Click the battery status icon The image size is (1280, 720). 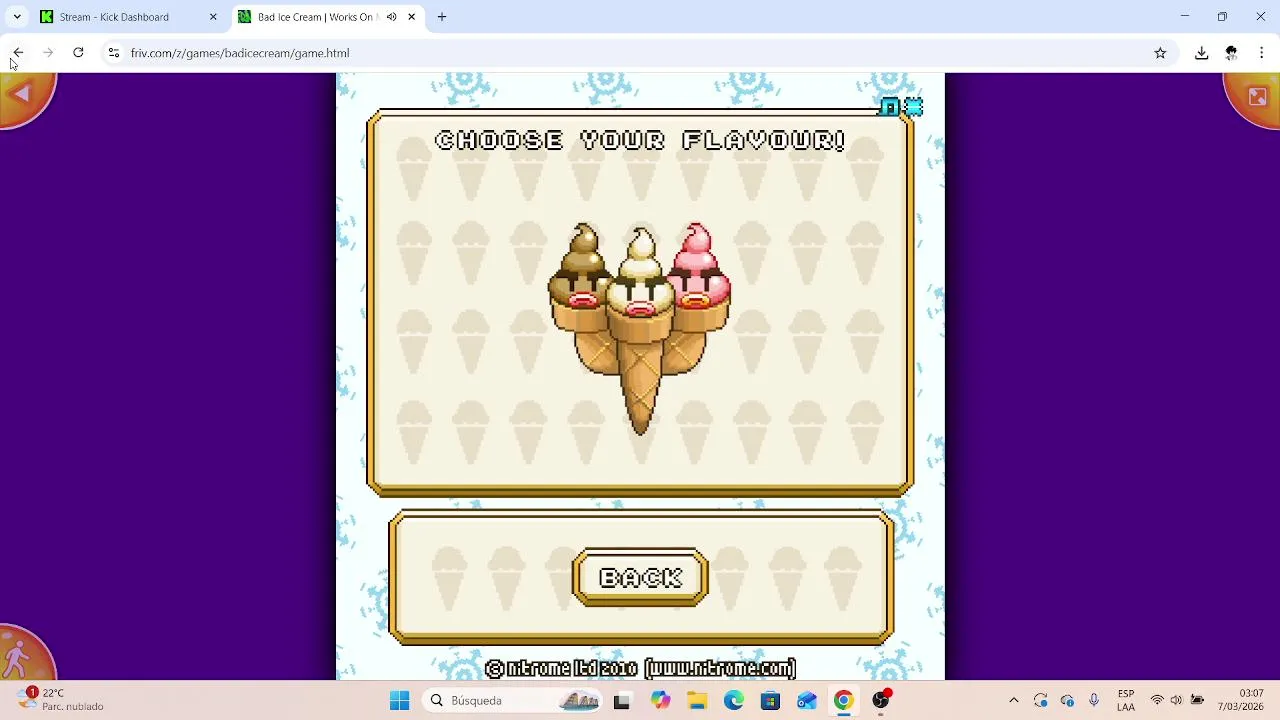tap(1197, 701)
